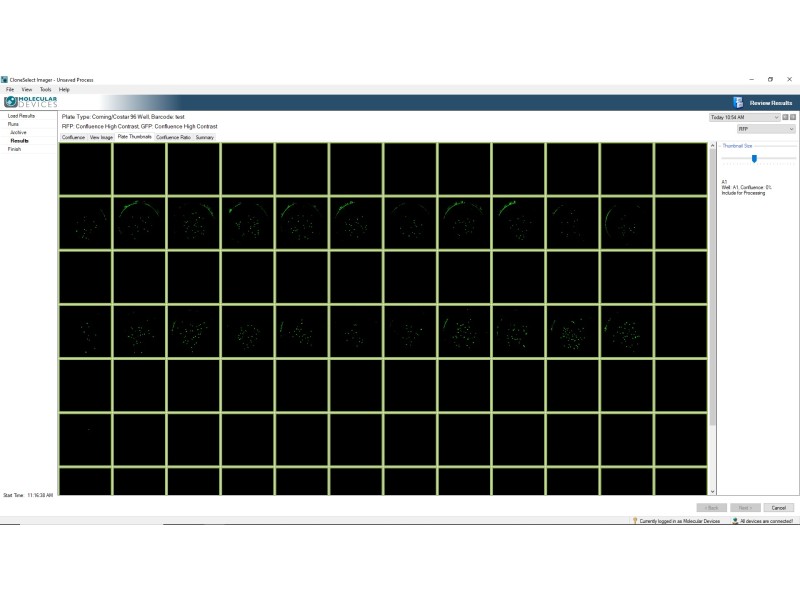Click the 'RFP: Confluence High Contrast' text line
This screenshot has width=800, height=600.
point(139,127)
